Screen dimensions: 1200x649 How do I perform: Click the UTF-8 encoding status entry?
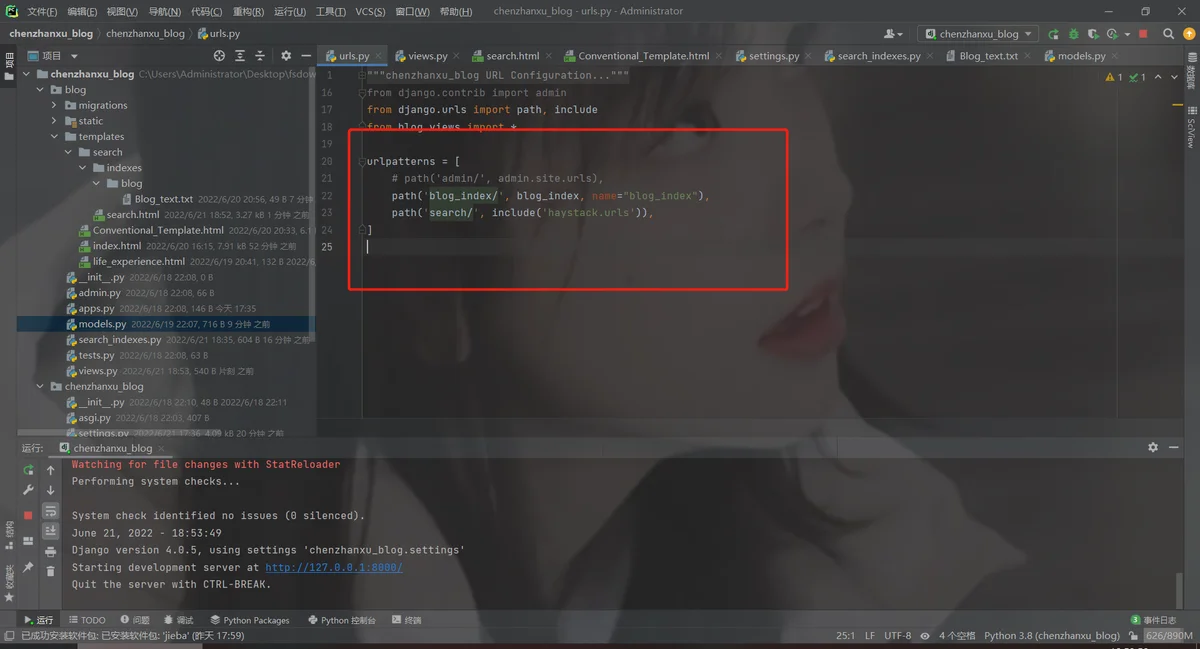point(897,635)
